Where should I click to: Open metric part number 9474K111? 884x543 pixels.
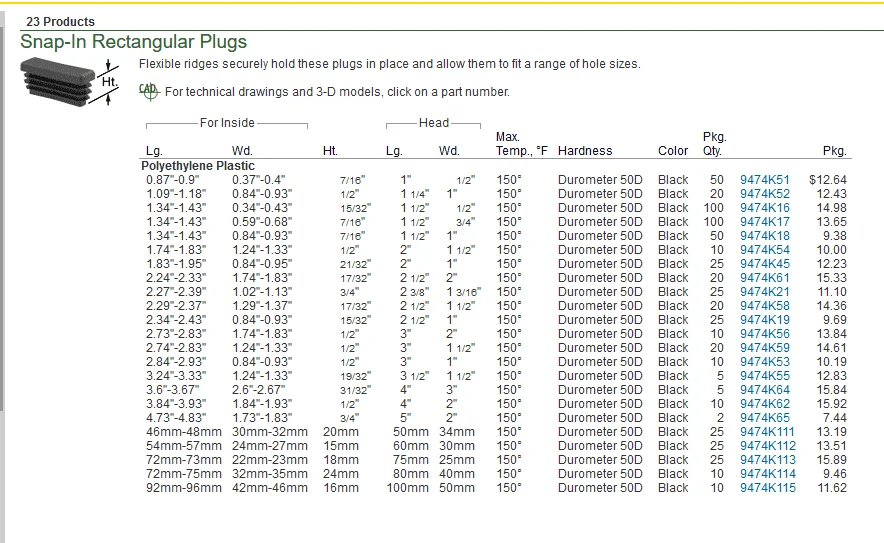click(767, 432)
